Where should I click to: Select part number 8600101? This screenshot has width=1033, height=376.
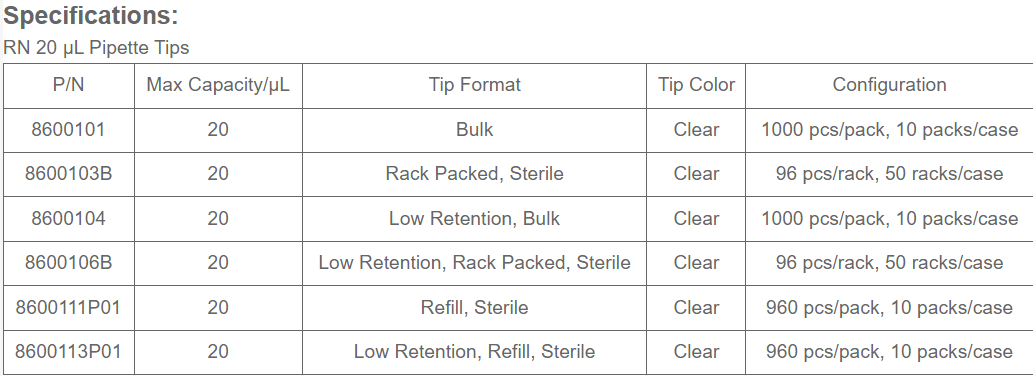(x=69, y=130)
